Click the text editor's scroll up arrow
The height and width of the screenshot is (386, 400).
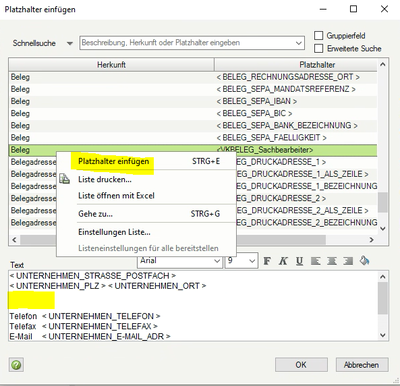click(383, 277)
